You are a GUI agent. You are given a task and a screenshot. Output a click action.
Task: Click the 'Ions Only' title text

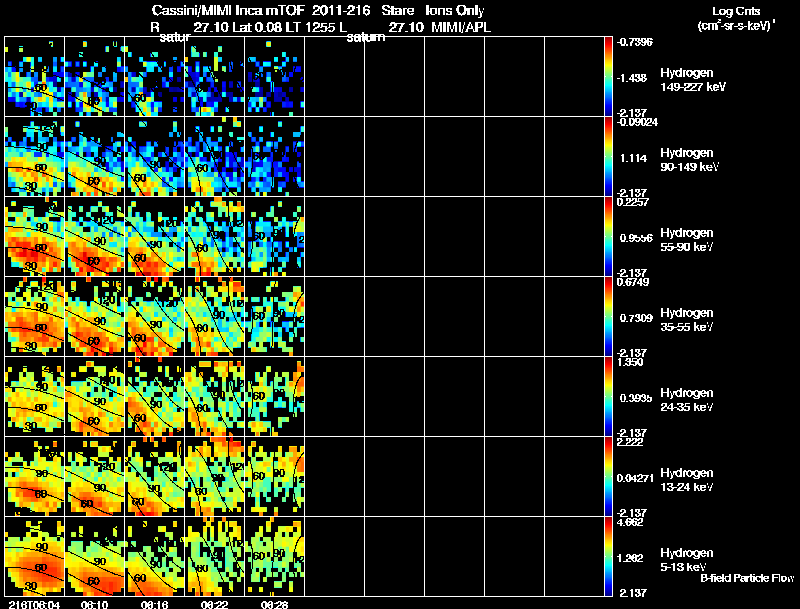tap(455, 10)
